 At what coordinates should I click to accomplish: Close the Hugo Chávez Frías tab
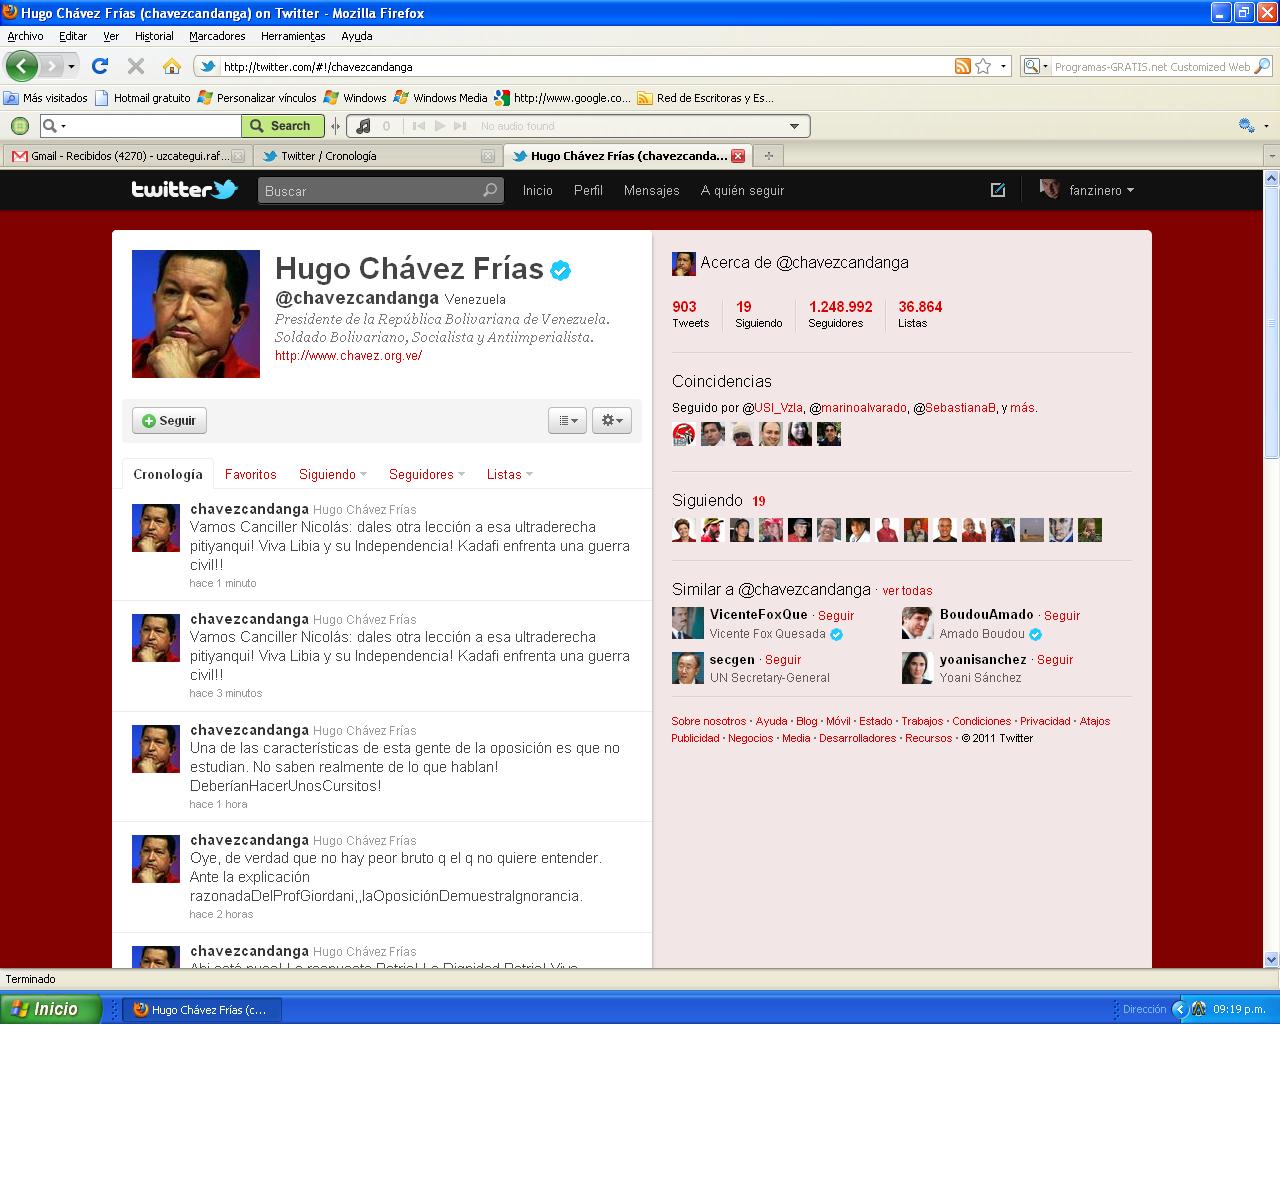coord(738,156)
